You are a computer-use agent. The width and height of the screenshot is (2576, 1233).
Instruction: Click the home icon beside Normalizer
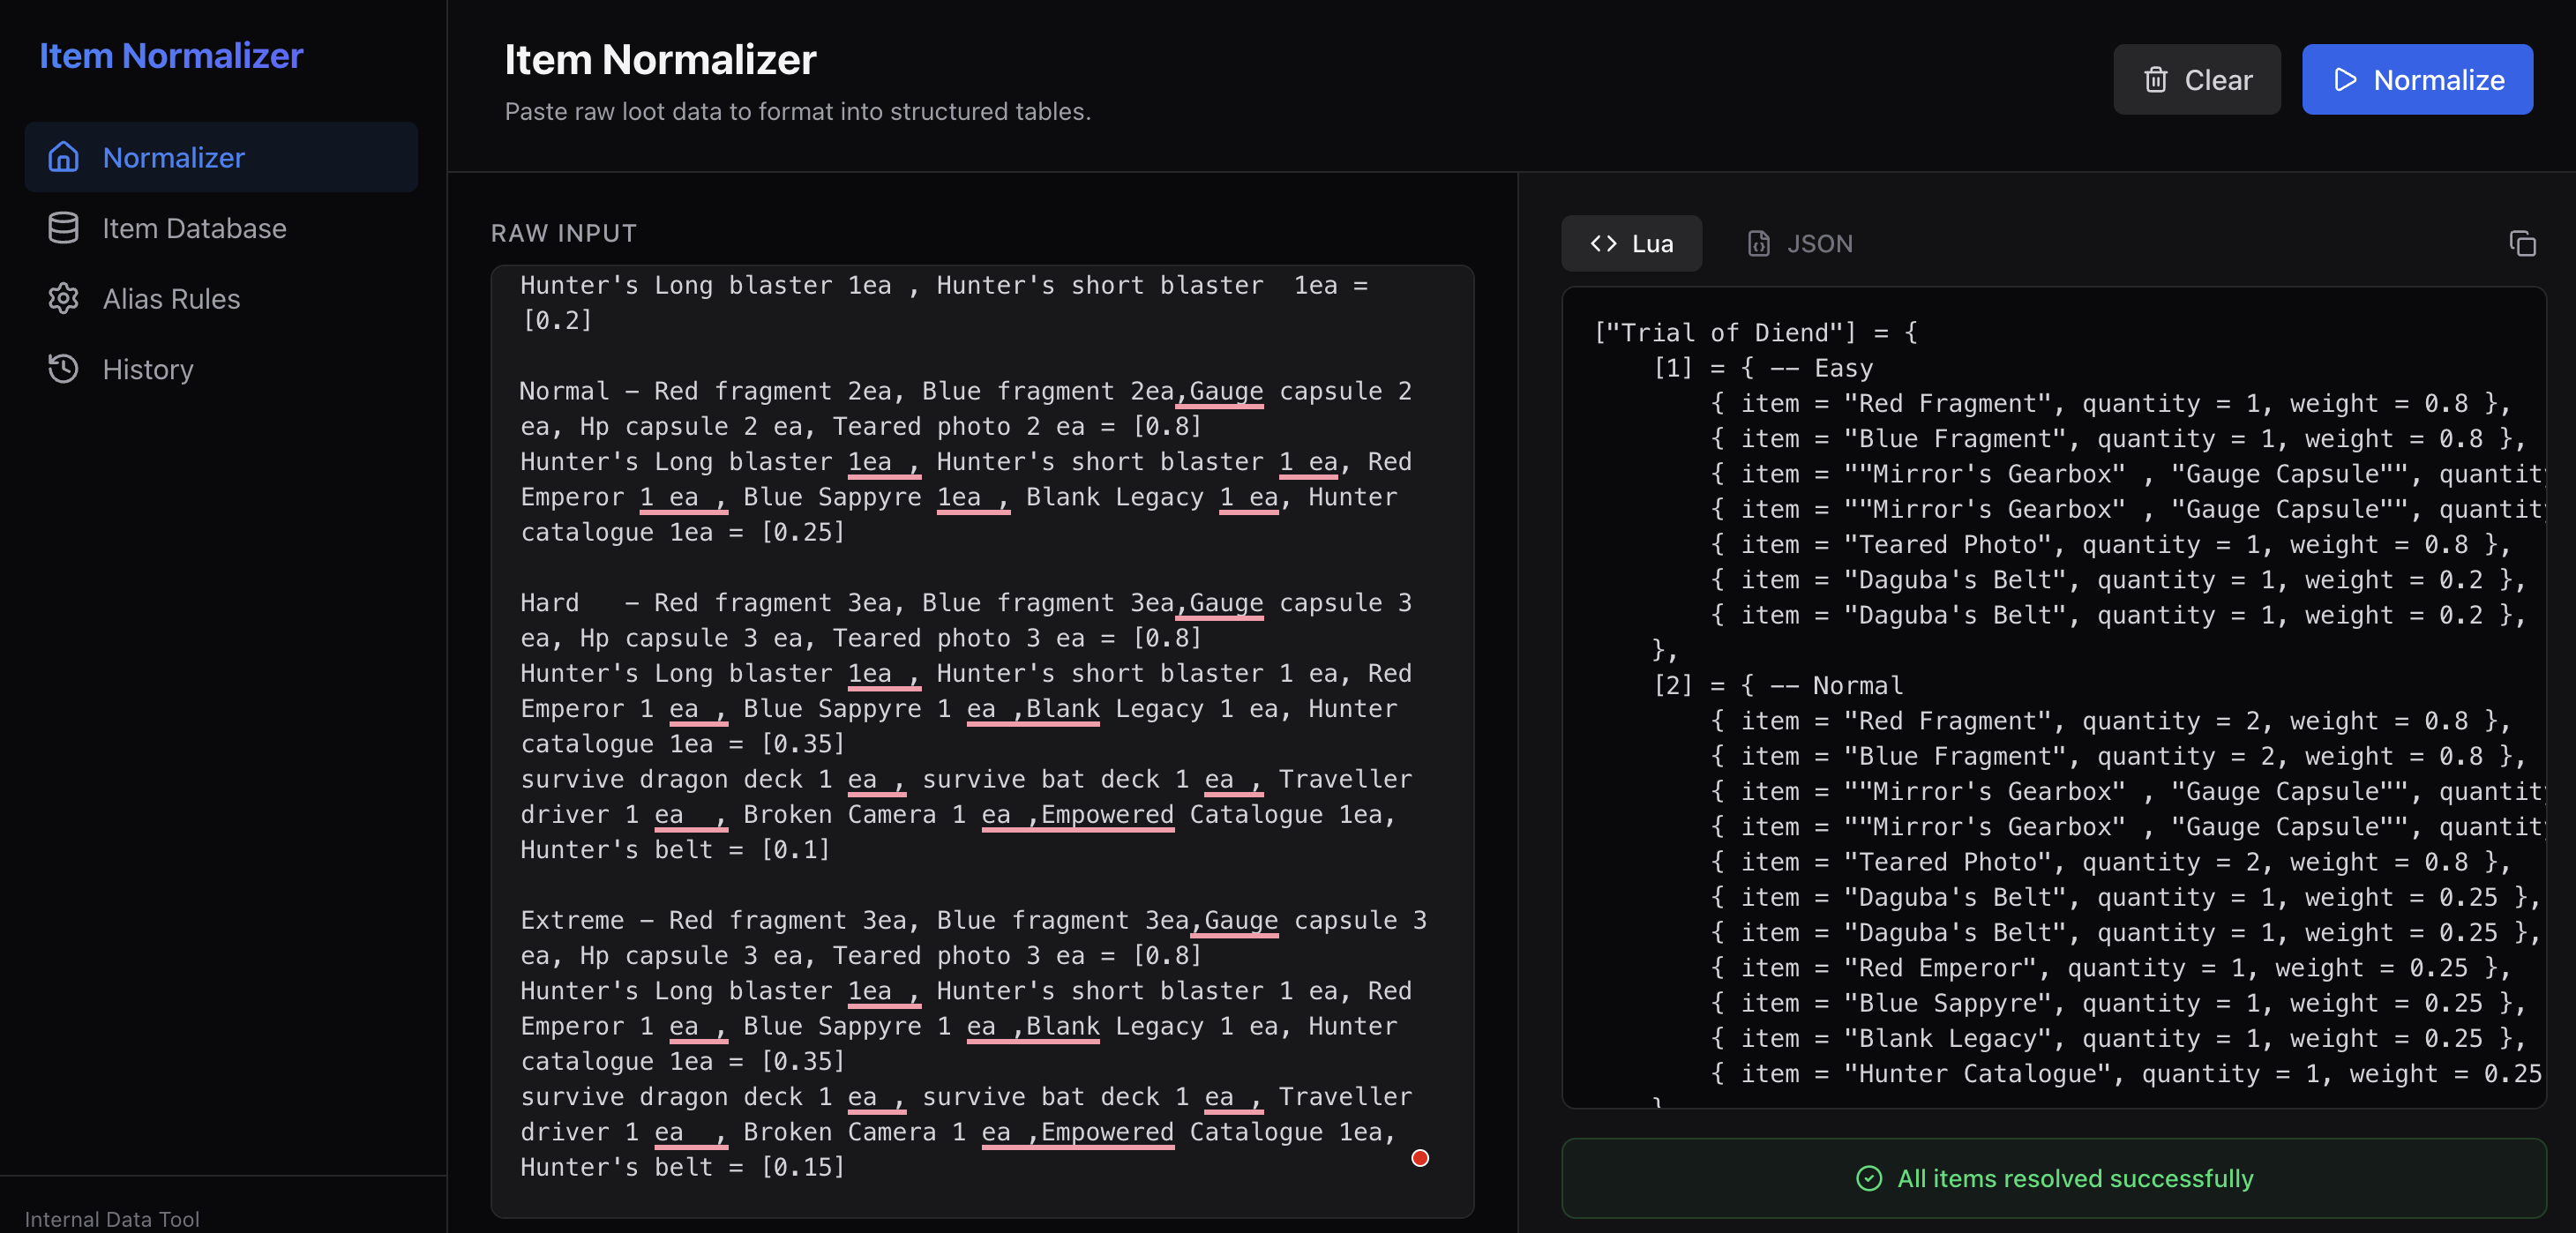(x=63, y=157)
